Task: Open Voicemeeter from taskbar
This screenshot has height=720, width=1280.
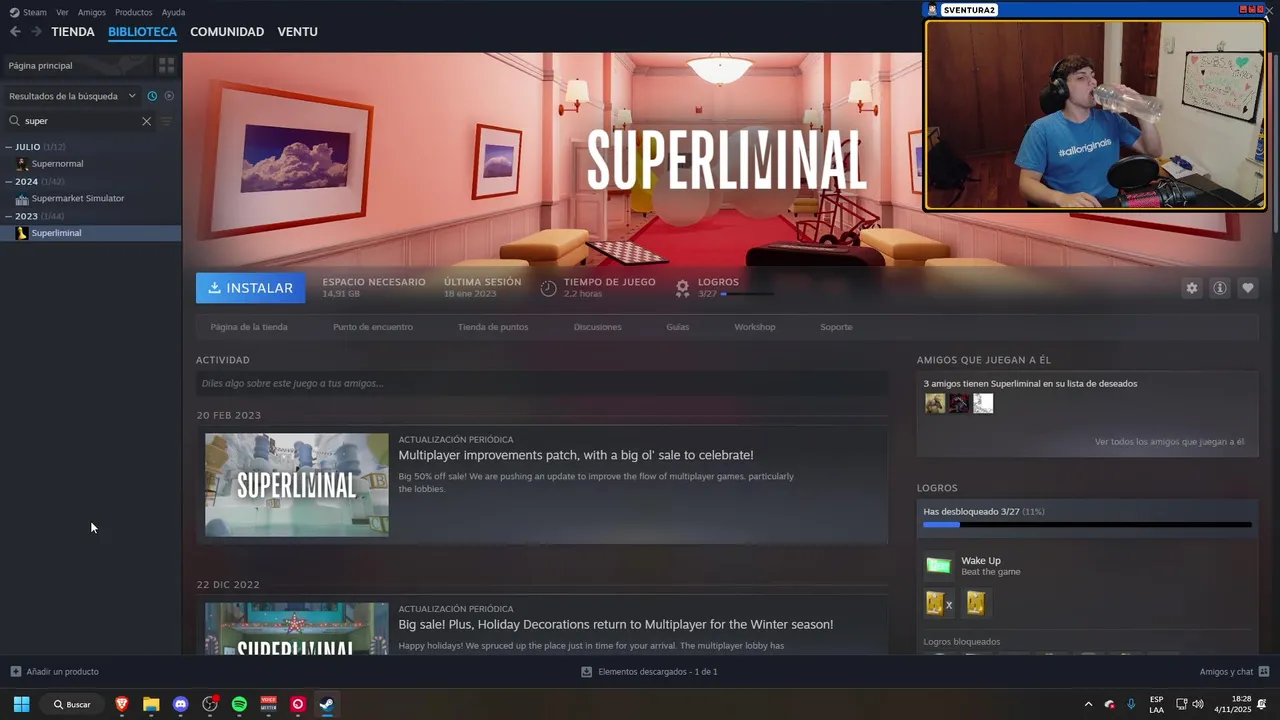Action: [268, 704]
